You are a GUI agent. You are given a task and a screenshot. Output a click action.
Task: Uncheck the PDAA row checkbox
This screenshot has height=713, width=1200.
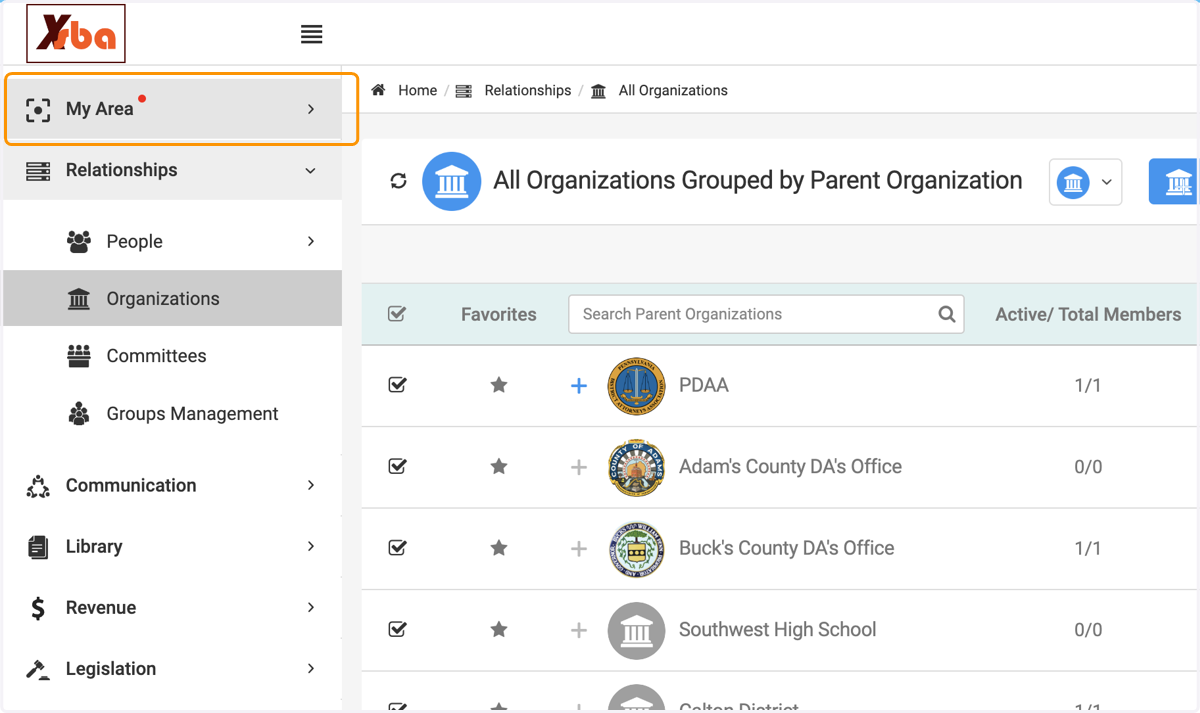[x=397, y=385]
